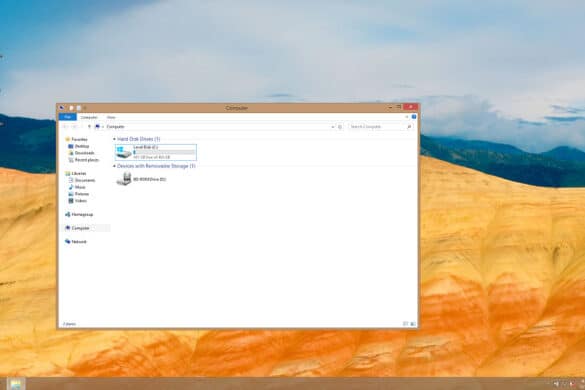This screenshot has height=390, width=585.
Task: Open the Pictures library
Action: pos(79,194)
